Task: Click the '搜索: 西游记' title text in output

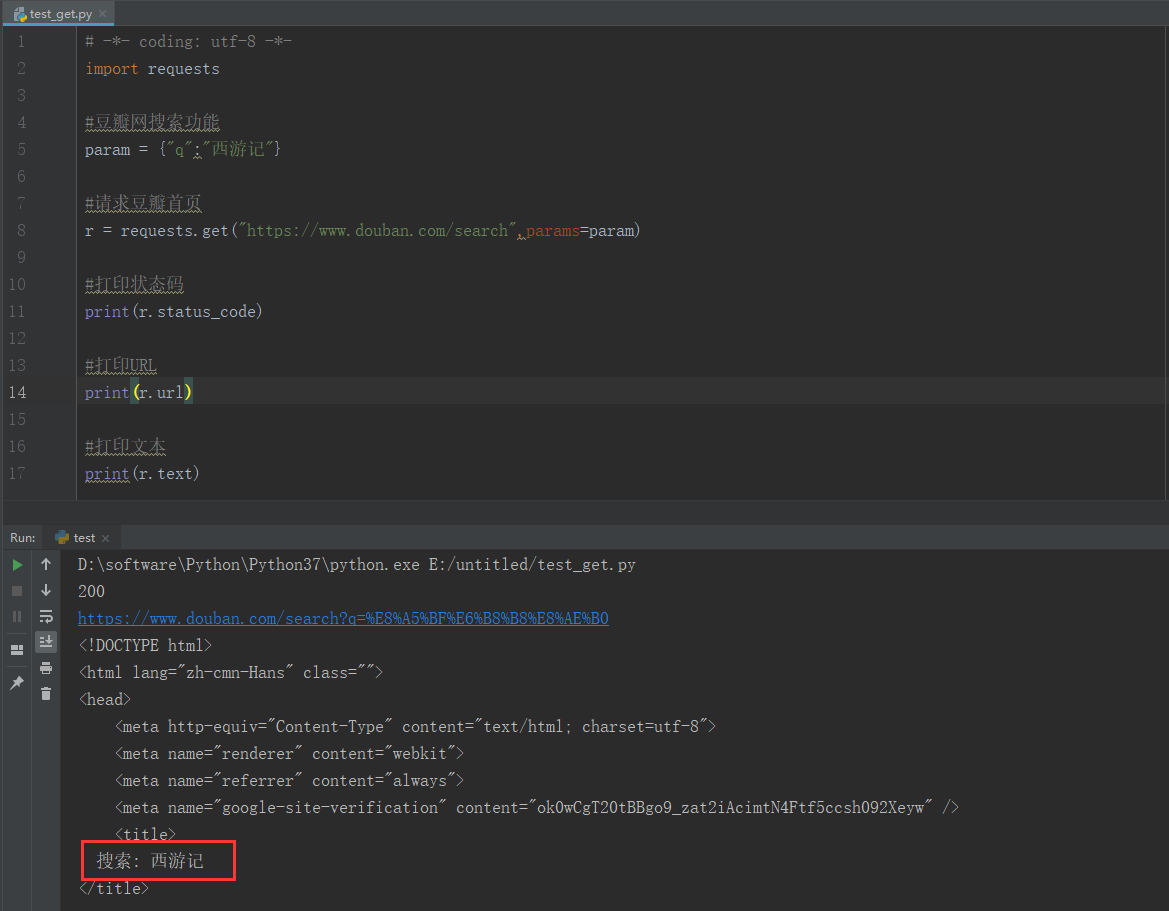Action: (x=150, y=861)
